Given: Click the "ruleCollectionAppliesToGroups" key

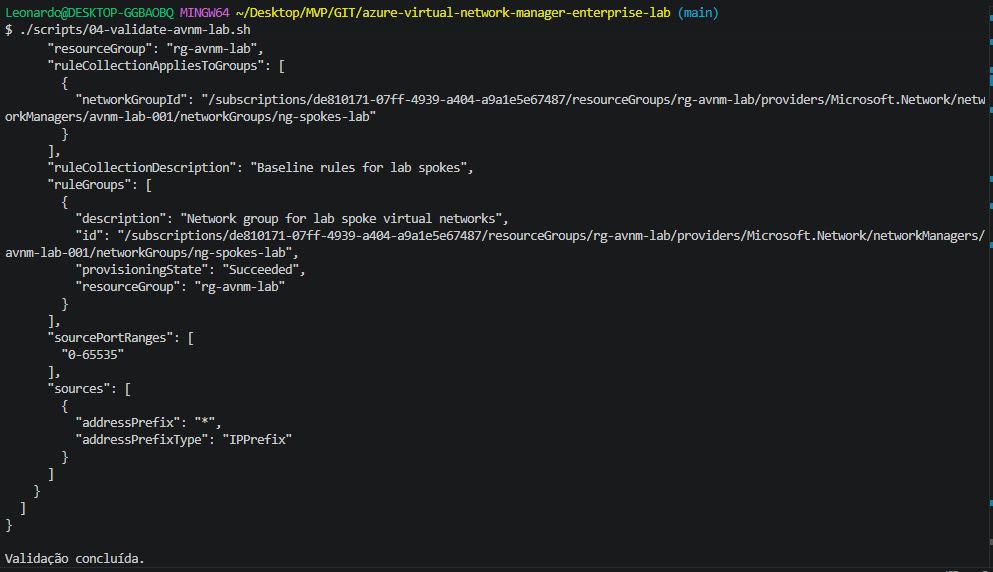Looking at the screenshot, I should click(156, 66).
